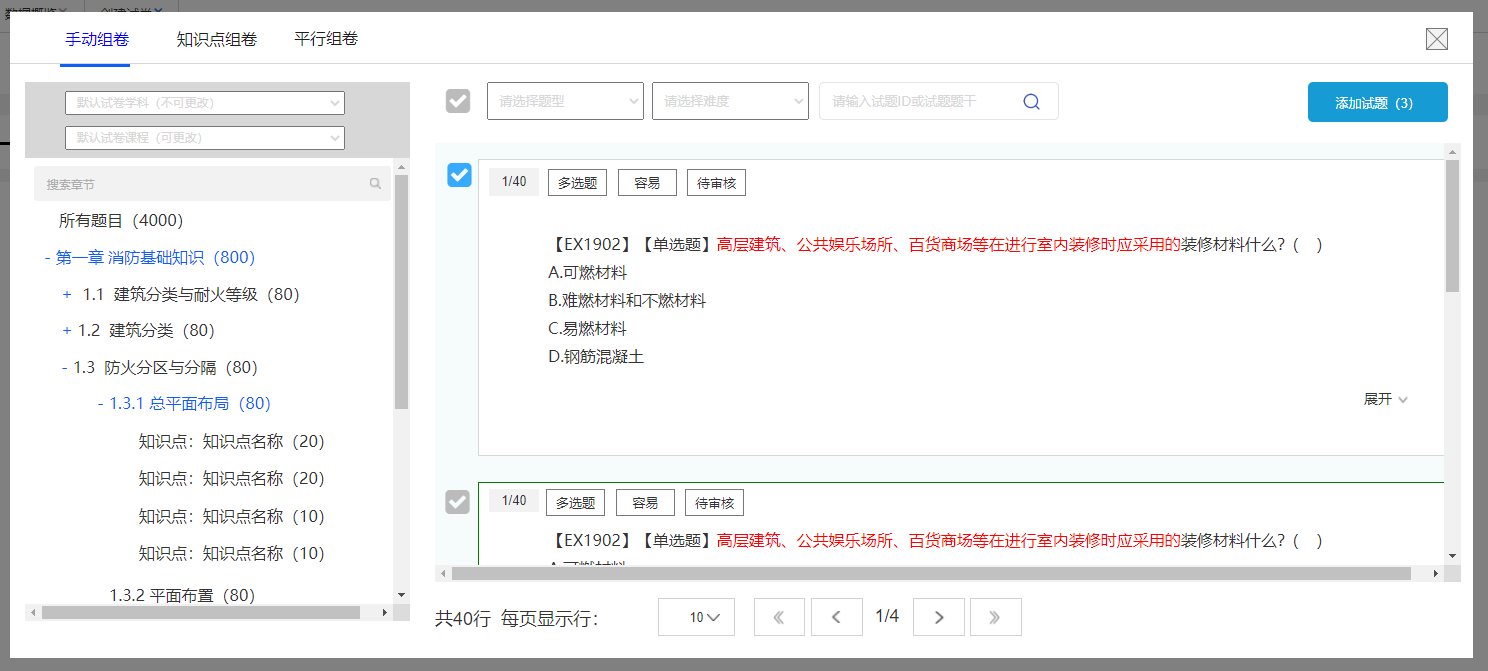
Task: Focus the 搜索章节 search field
Action: [x=212, y=184]
